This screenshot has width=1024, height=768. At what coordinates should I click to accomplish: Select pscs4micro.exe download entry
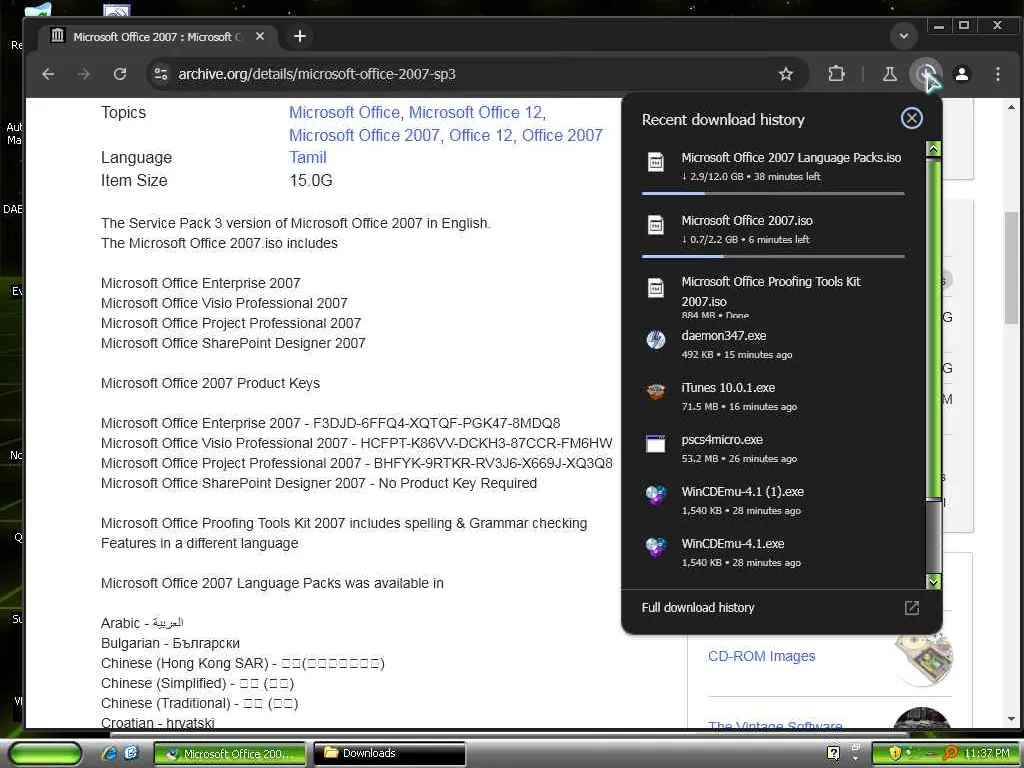[773, 449]
